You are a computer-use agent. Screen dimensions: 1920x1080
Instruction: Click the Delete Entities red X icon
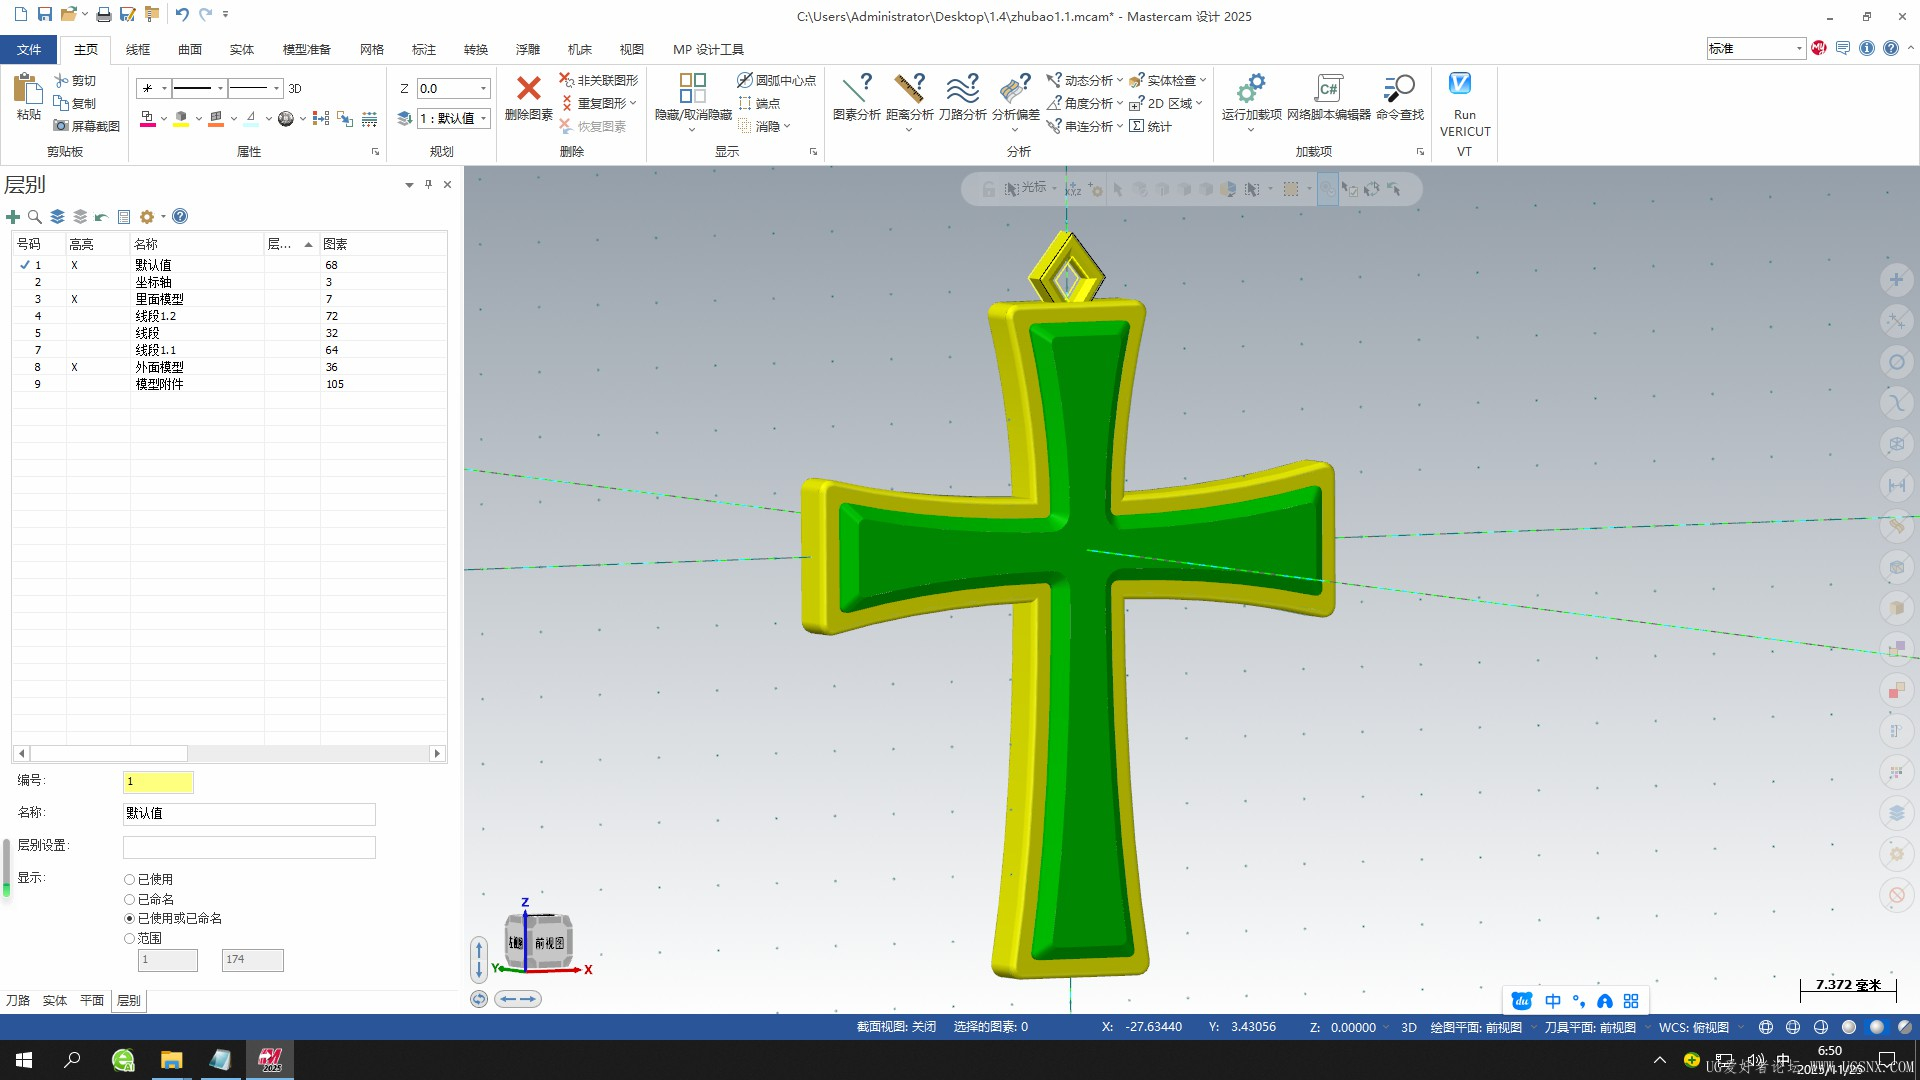point(528,89)
